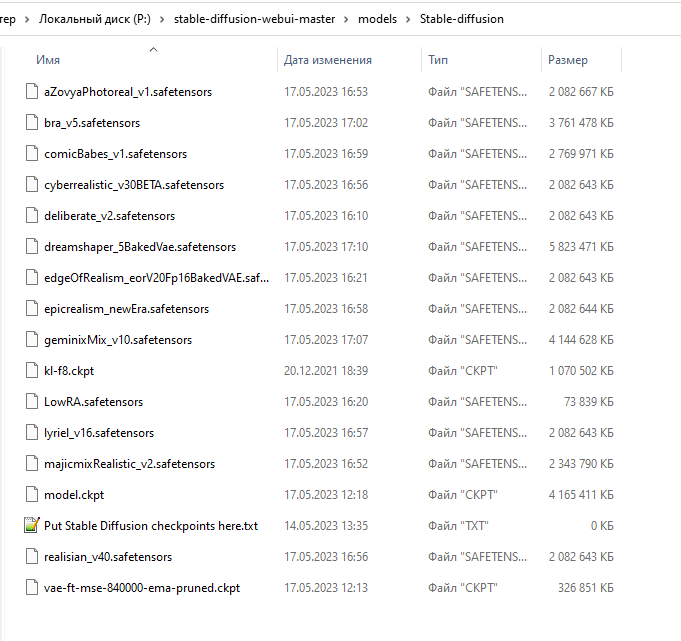The height and width of the screenshot is (641, 681).
Task: Select file name bra_v5.safetensors
Action: (92, 123)
